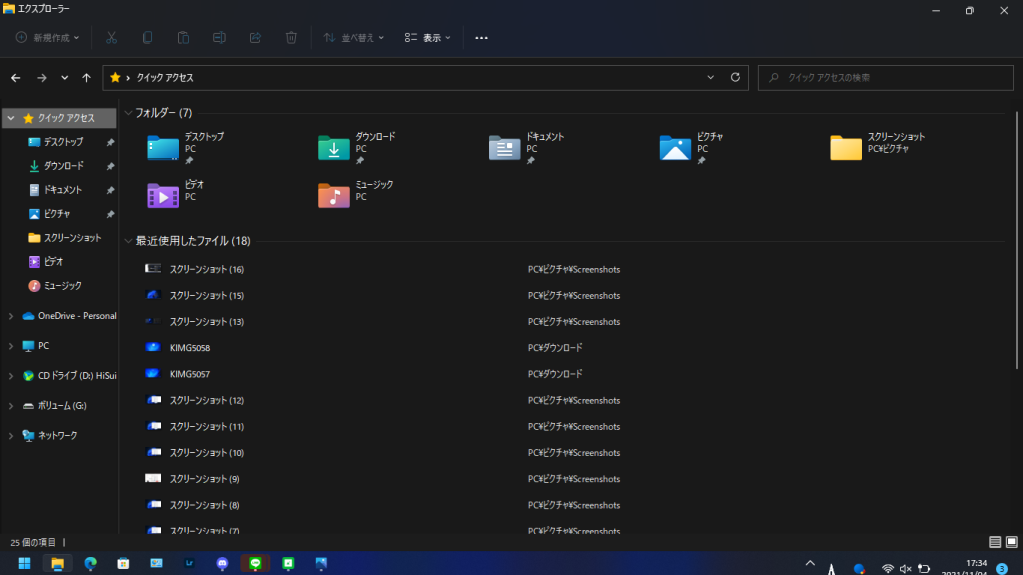
Task: Go up one level with the up arrow
Action: tap(87, 78)
